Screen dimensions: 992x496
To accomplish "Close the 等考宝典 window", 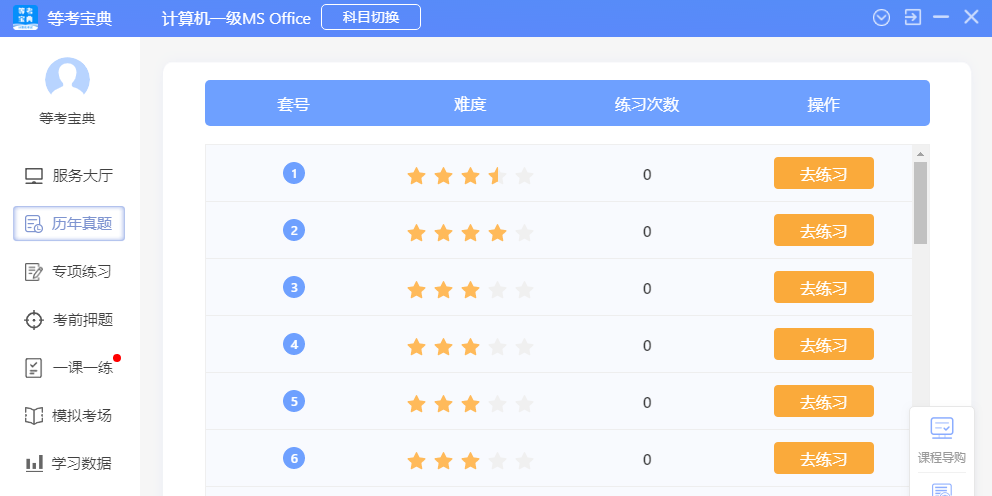I will [971, 17].
